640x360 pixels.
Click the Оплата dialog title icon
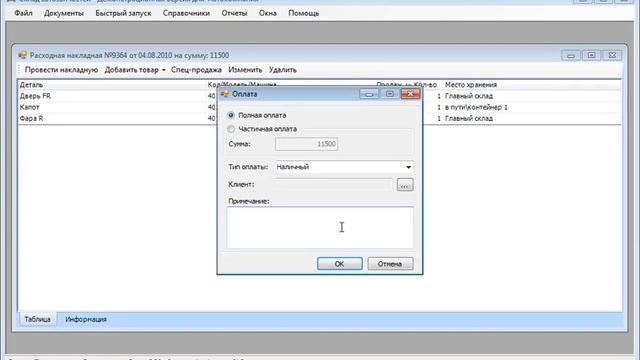point(225,94)
